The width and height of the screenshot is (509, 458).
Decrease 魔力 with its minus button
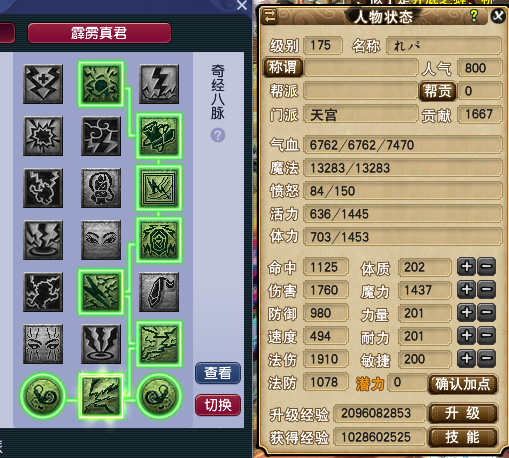486,290
